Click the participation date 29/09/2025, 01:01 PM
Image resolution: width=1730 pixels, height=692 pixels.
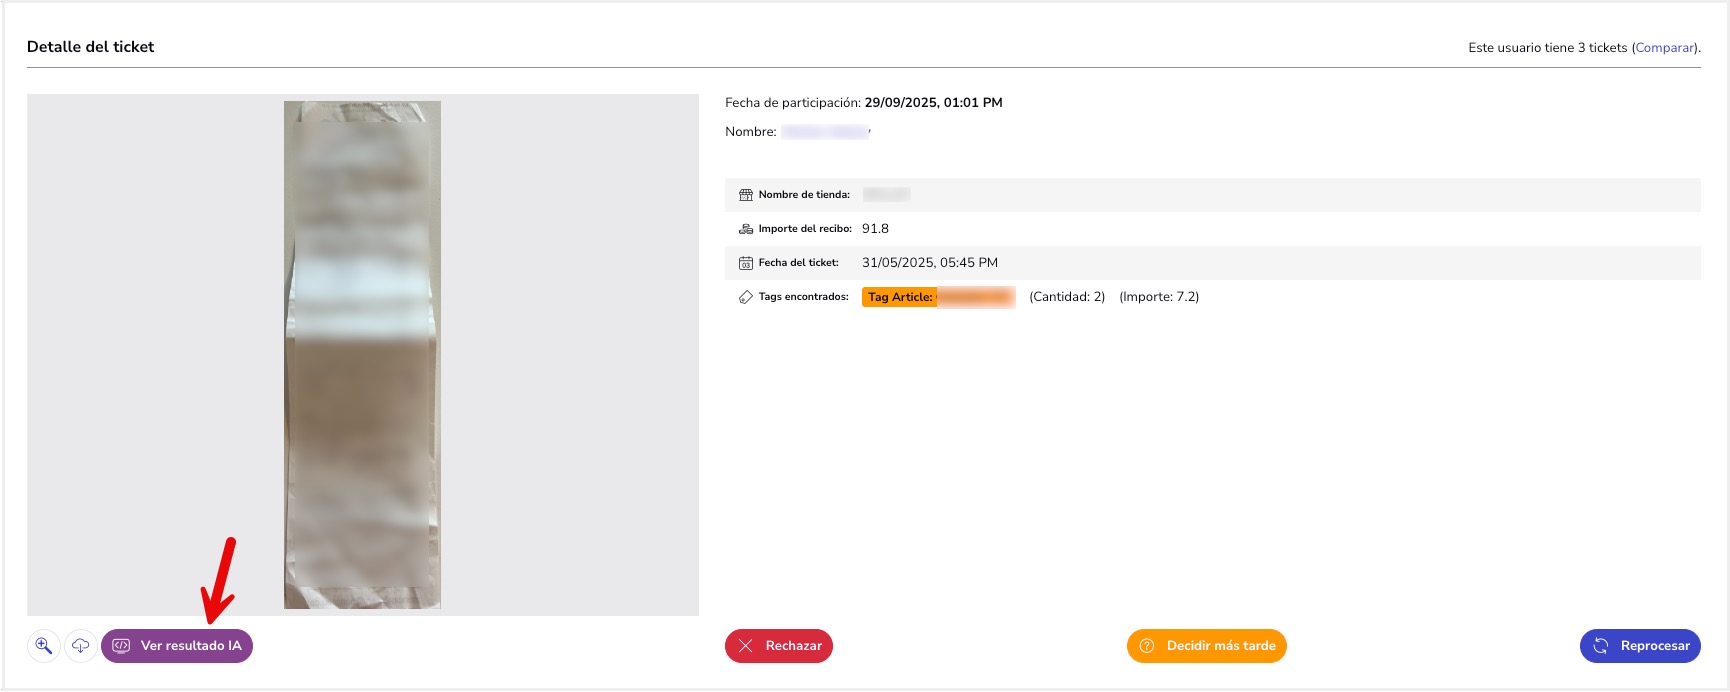click(x=933, y=103)
